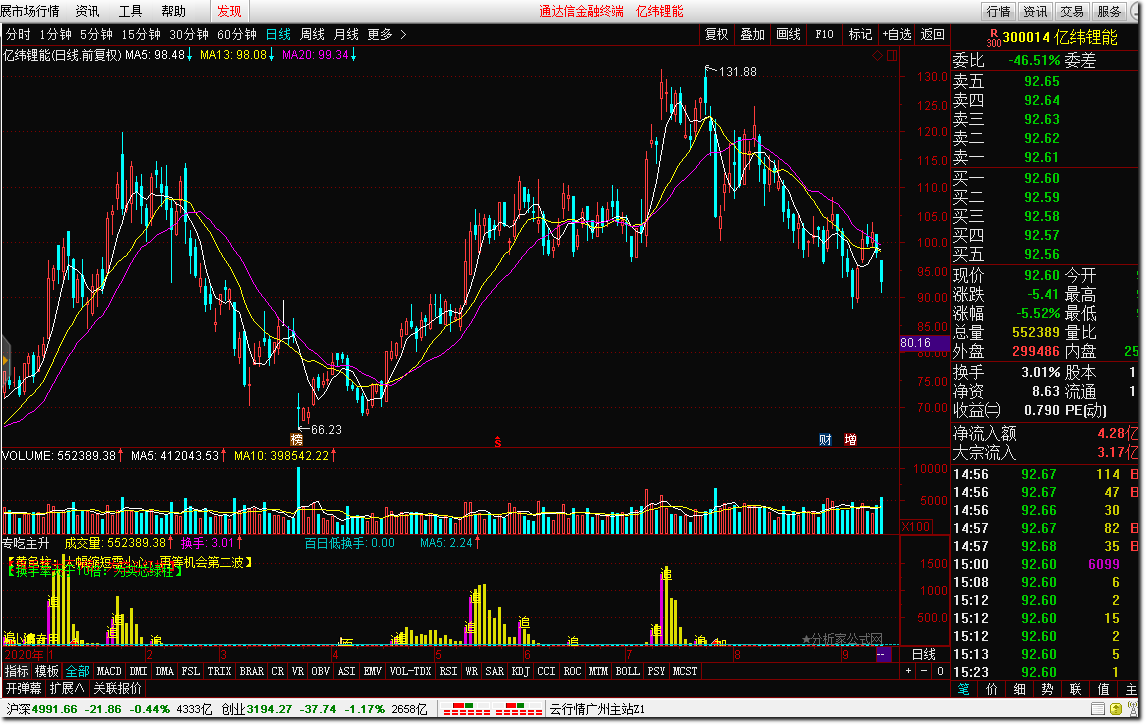Switch chart to 月线 monthly period
1147x725 pixels.
(346, 34)
